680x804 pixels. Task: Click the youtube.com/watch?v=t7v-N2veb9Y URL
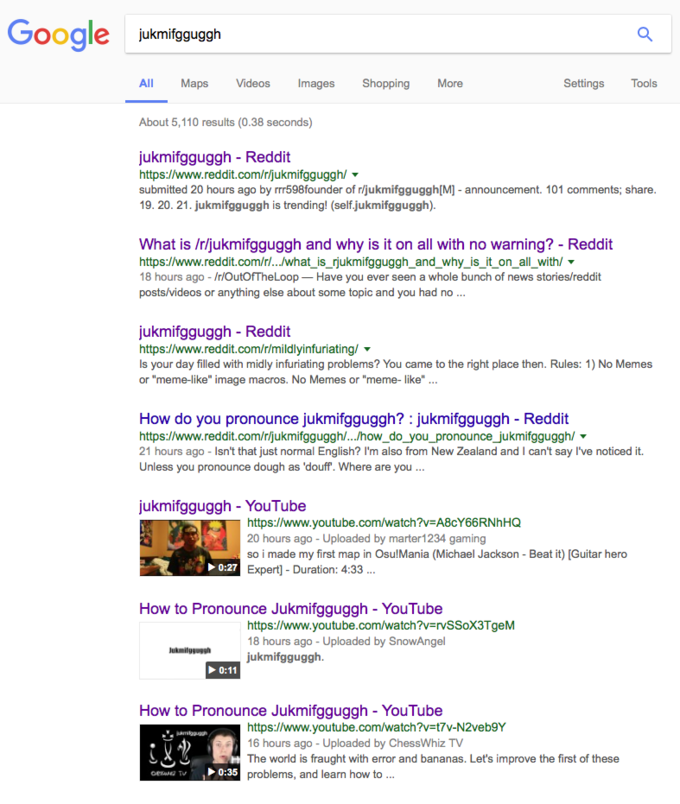point(376,727)
